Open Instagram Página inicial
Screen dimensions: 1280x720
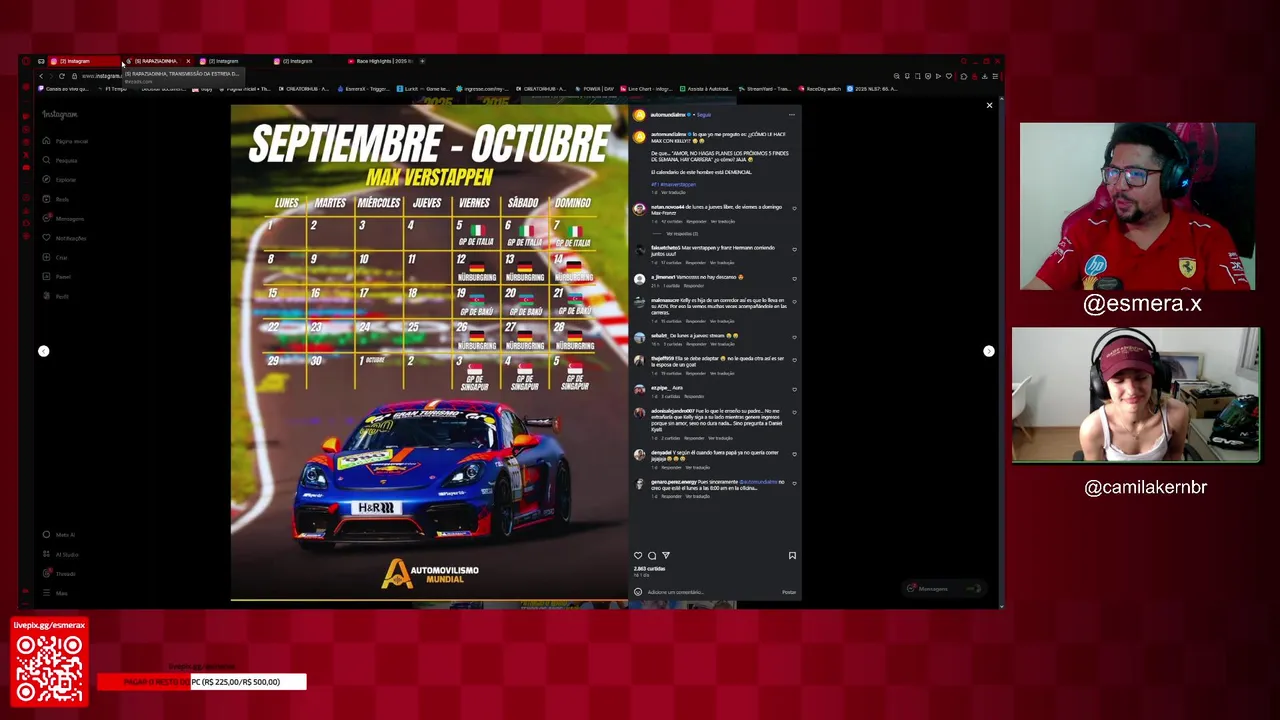tap(65, 141)
